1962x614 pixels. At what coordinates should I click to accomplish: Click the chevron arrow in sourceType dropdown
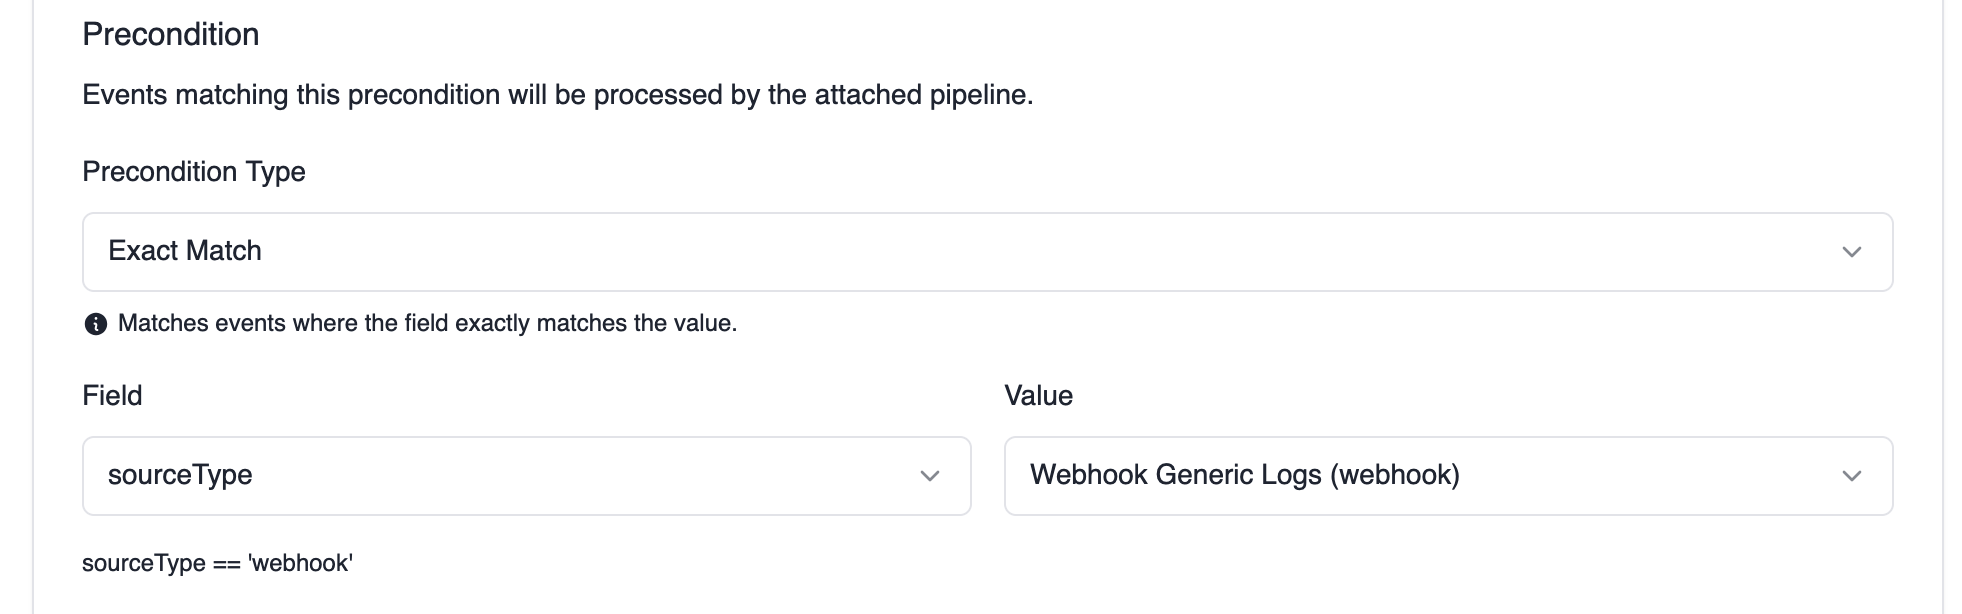tap(929, 476)
